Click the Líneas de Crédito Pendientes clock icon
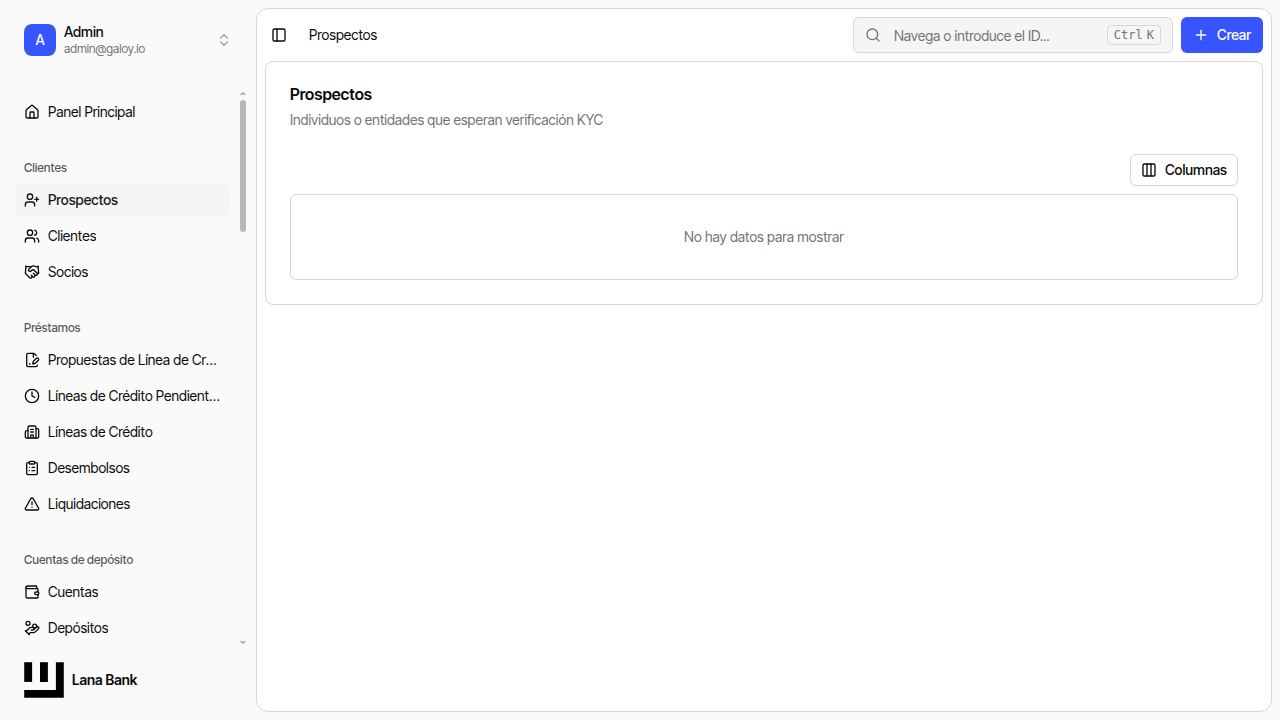 click(32, 396)
